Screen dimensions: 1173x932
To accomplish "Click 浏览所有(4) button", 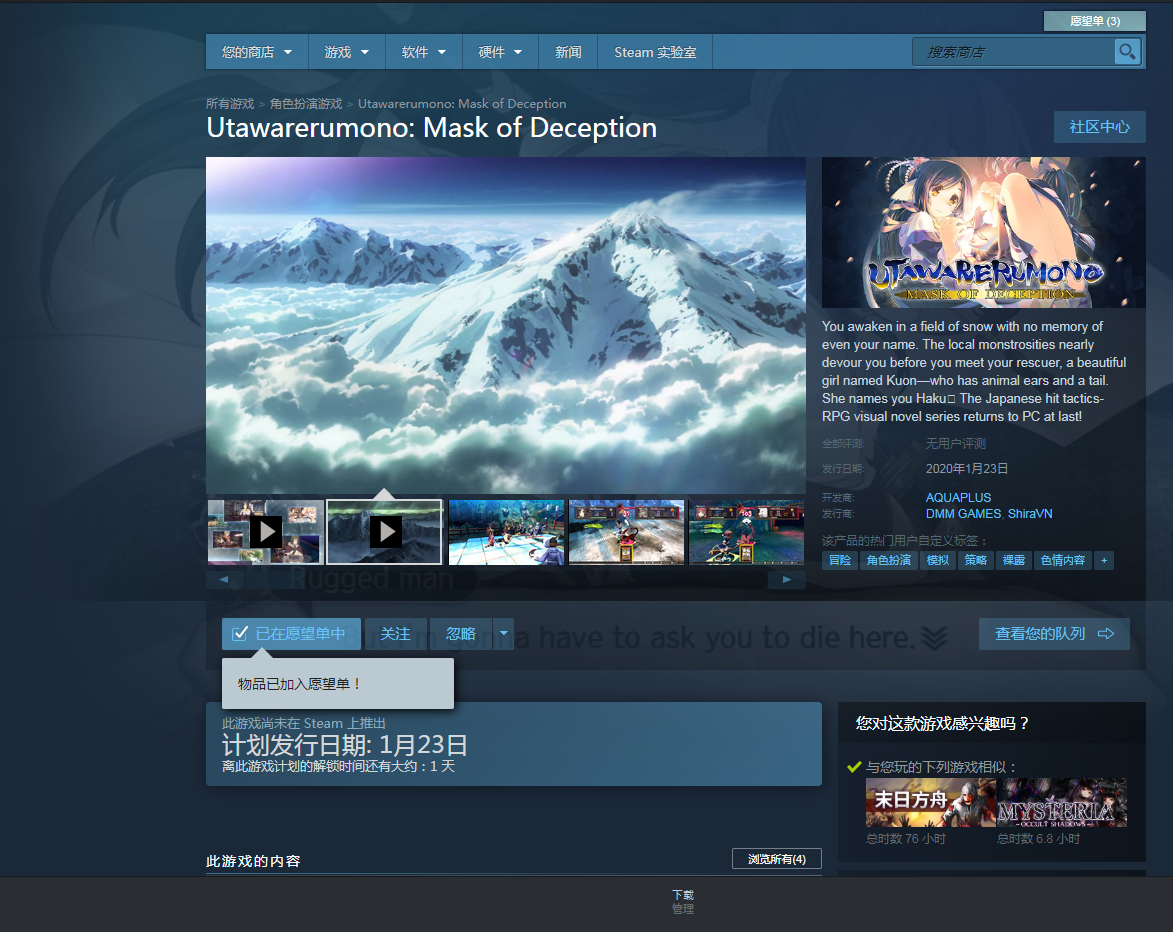I will [777, 859].
